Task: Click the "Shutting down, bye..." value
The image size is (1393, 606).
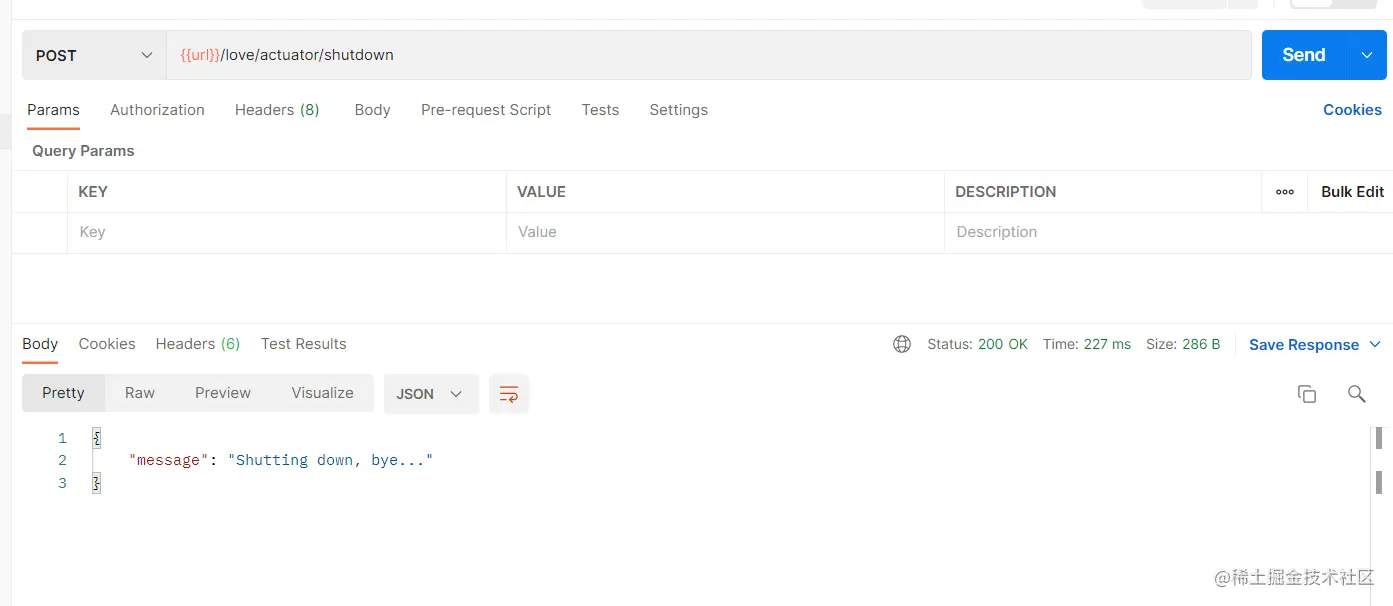Action: coord(330,460)
